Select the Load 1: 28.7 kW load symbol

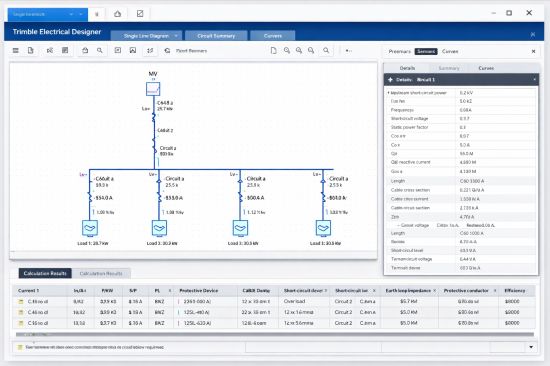pos(90,228)
